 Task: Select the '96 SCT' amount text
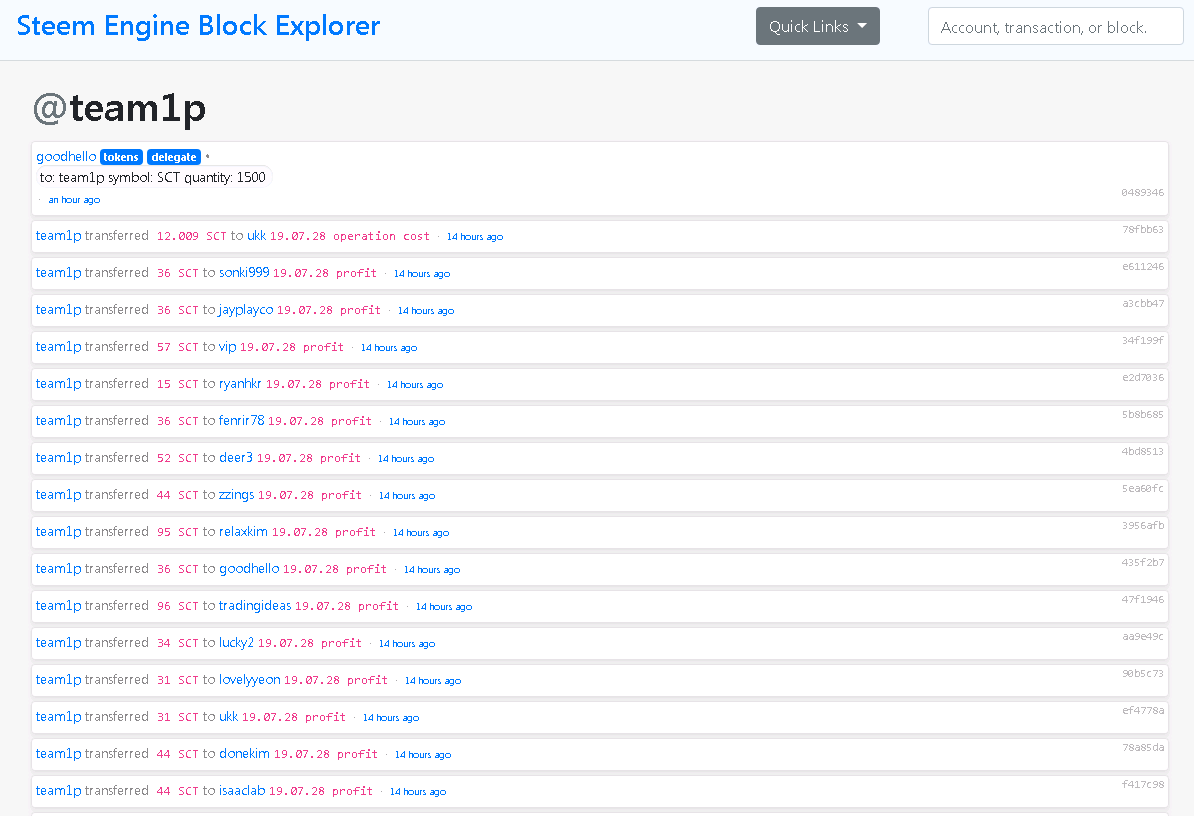[x=177, y=606]
